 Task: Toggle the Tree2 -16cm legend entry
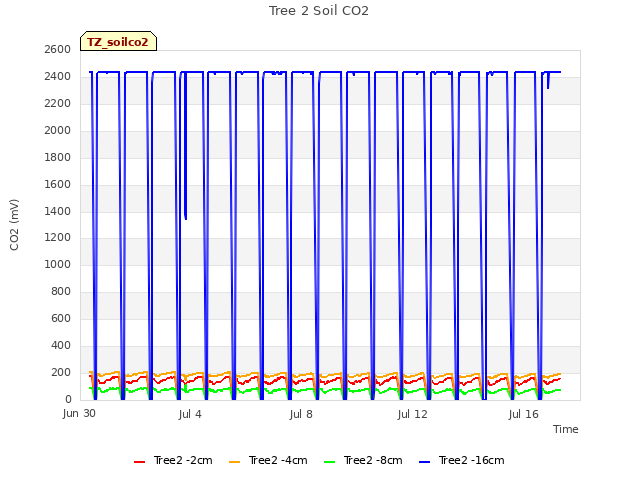(462, 460)
